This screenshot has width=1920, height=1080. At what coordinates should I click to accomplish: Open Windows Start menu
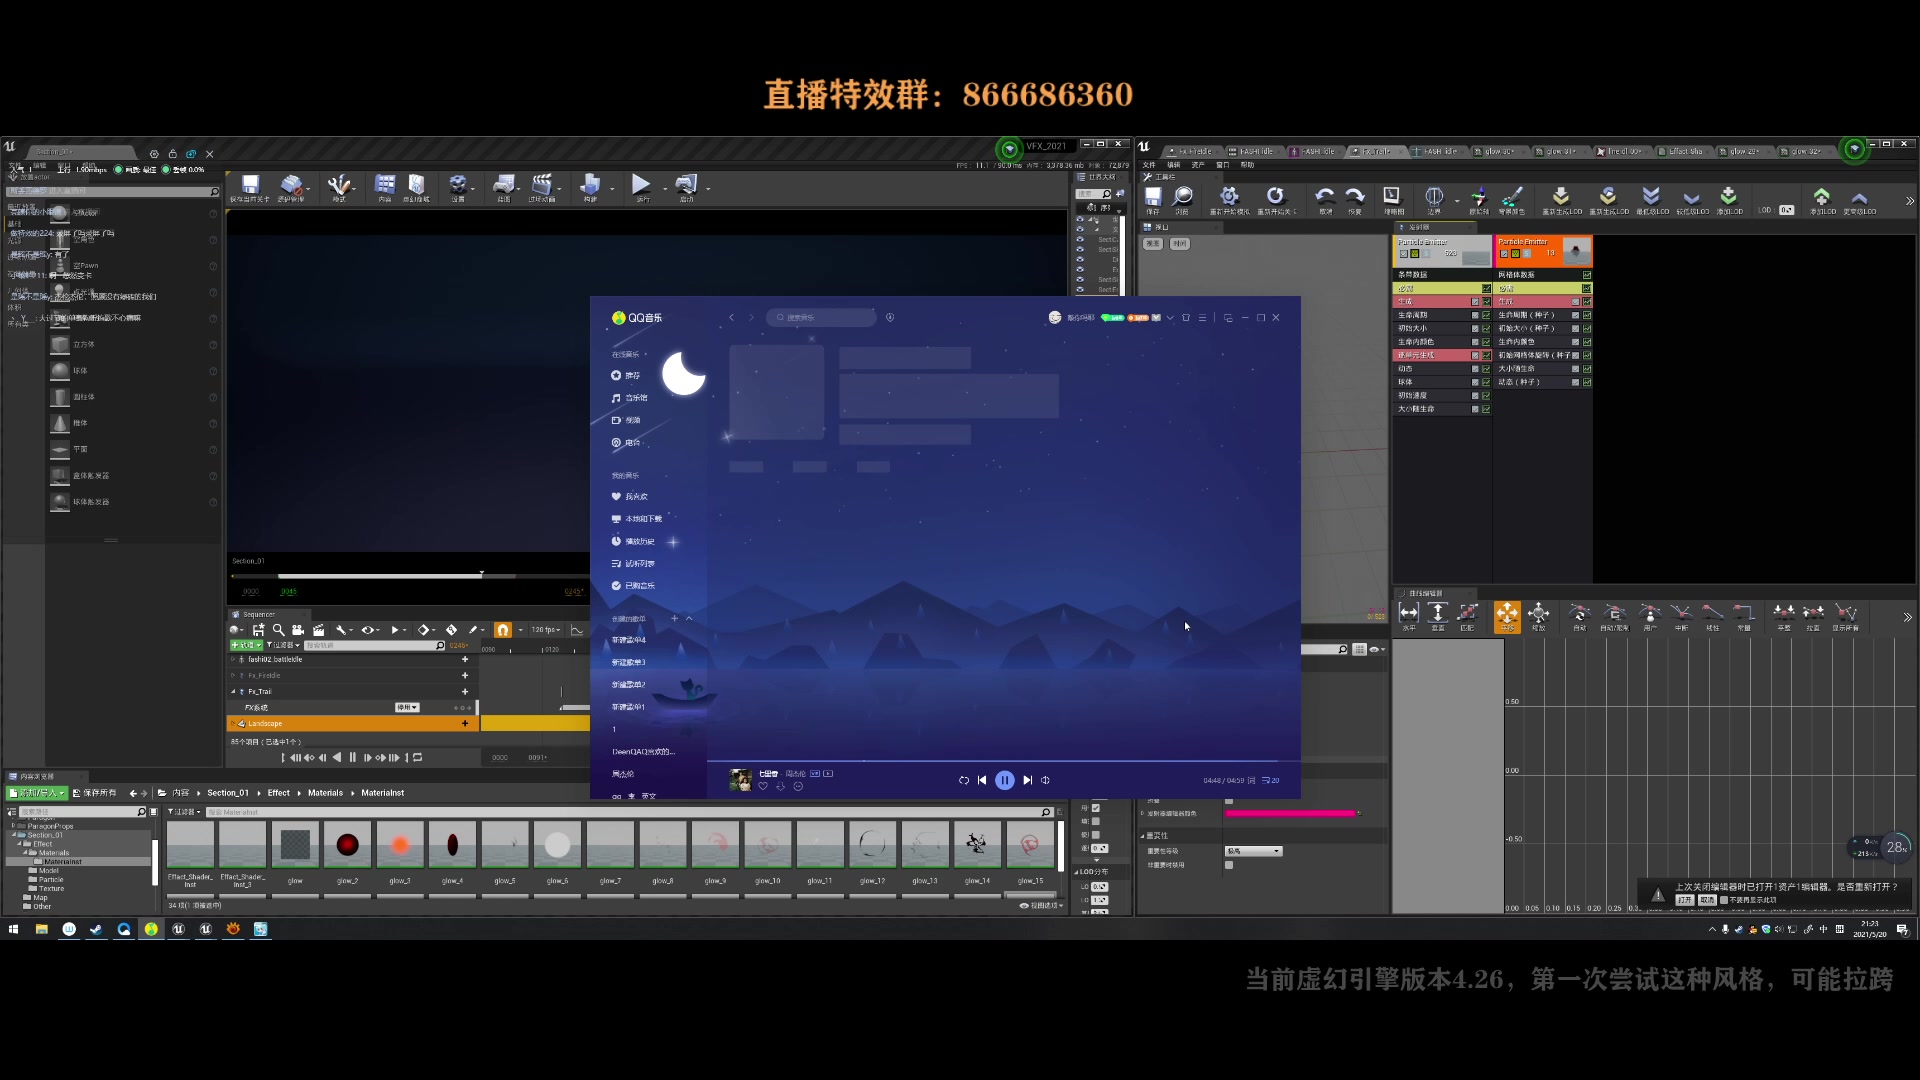pos(13,929)
